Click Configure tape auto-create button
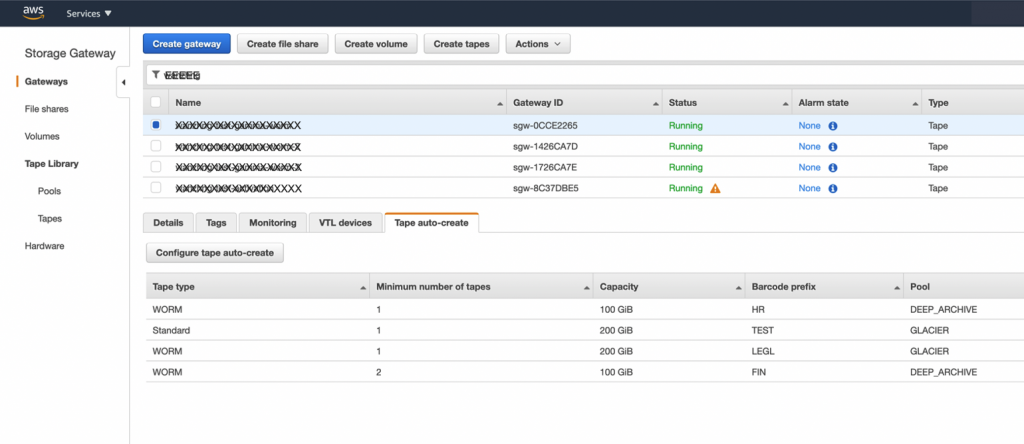Screen dimensions: 1024x444 215,253
